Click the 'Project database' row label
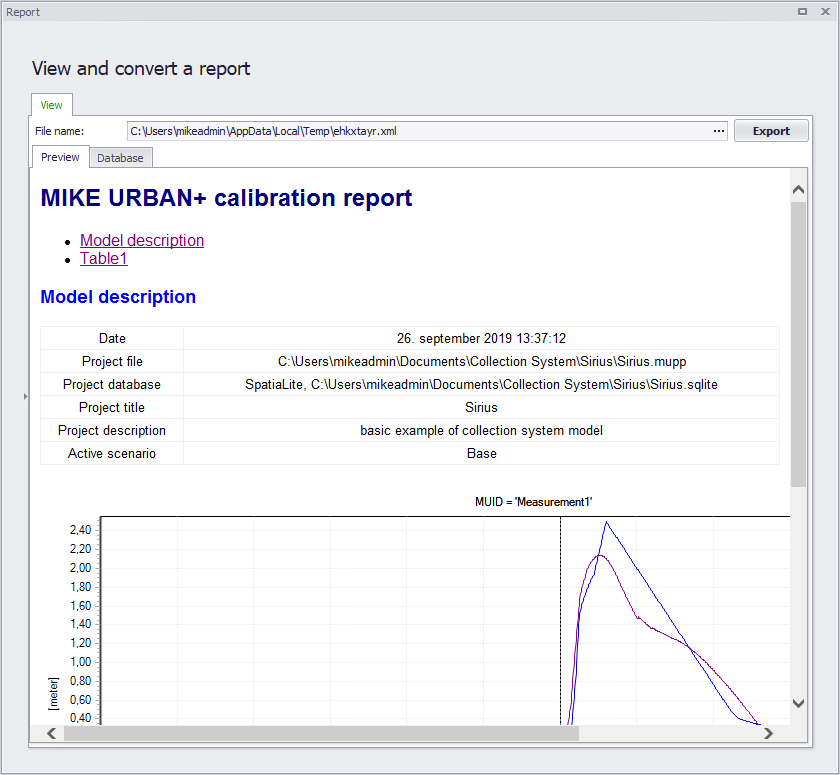Screen dimensions: 840x775 coord(111,385)
